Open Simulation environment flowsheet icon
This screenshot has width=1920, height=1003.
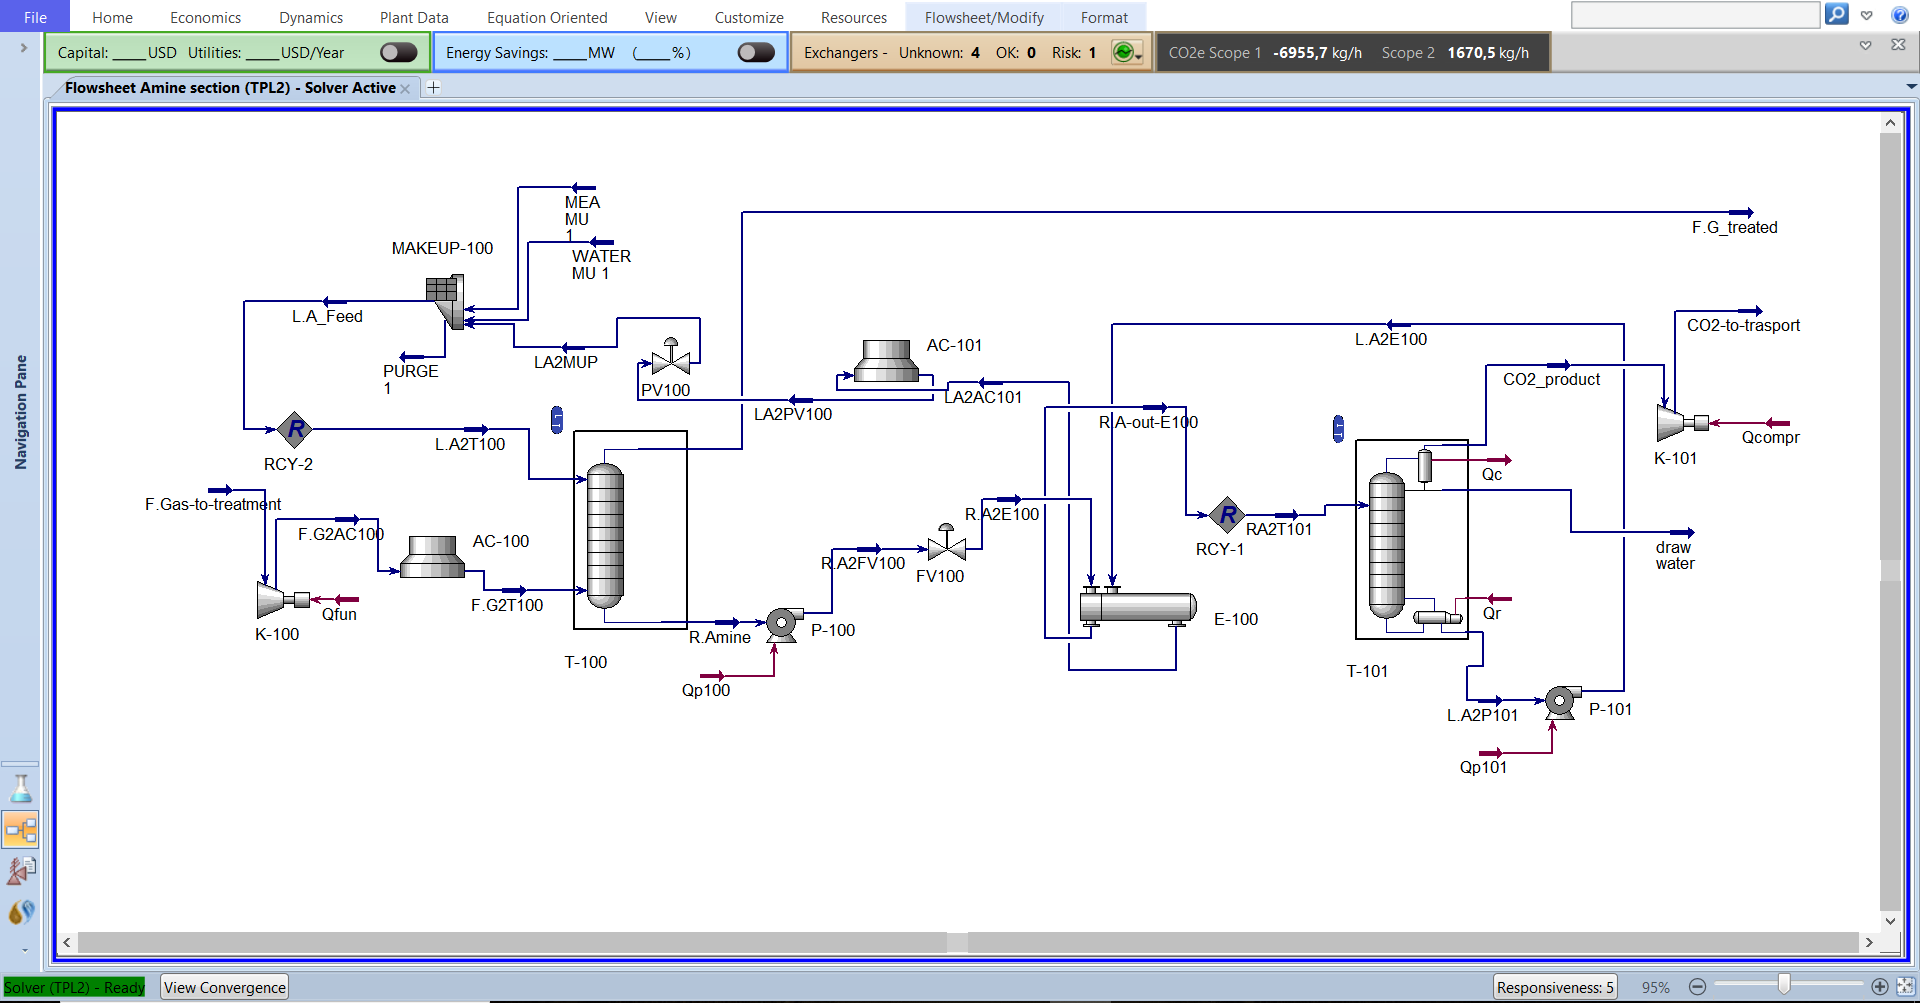(x=21, y=829)
